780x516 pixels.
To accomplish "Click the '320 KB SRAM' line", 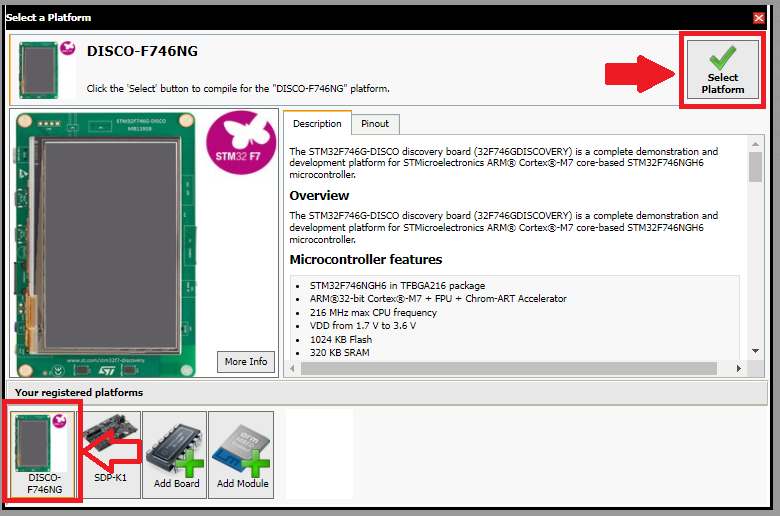I will 340,353.
